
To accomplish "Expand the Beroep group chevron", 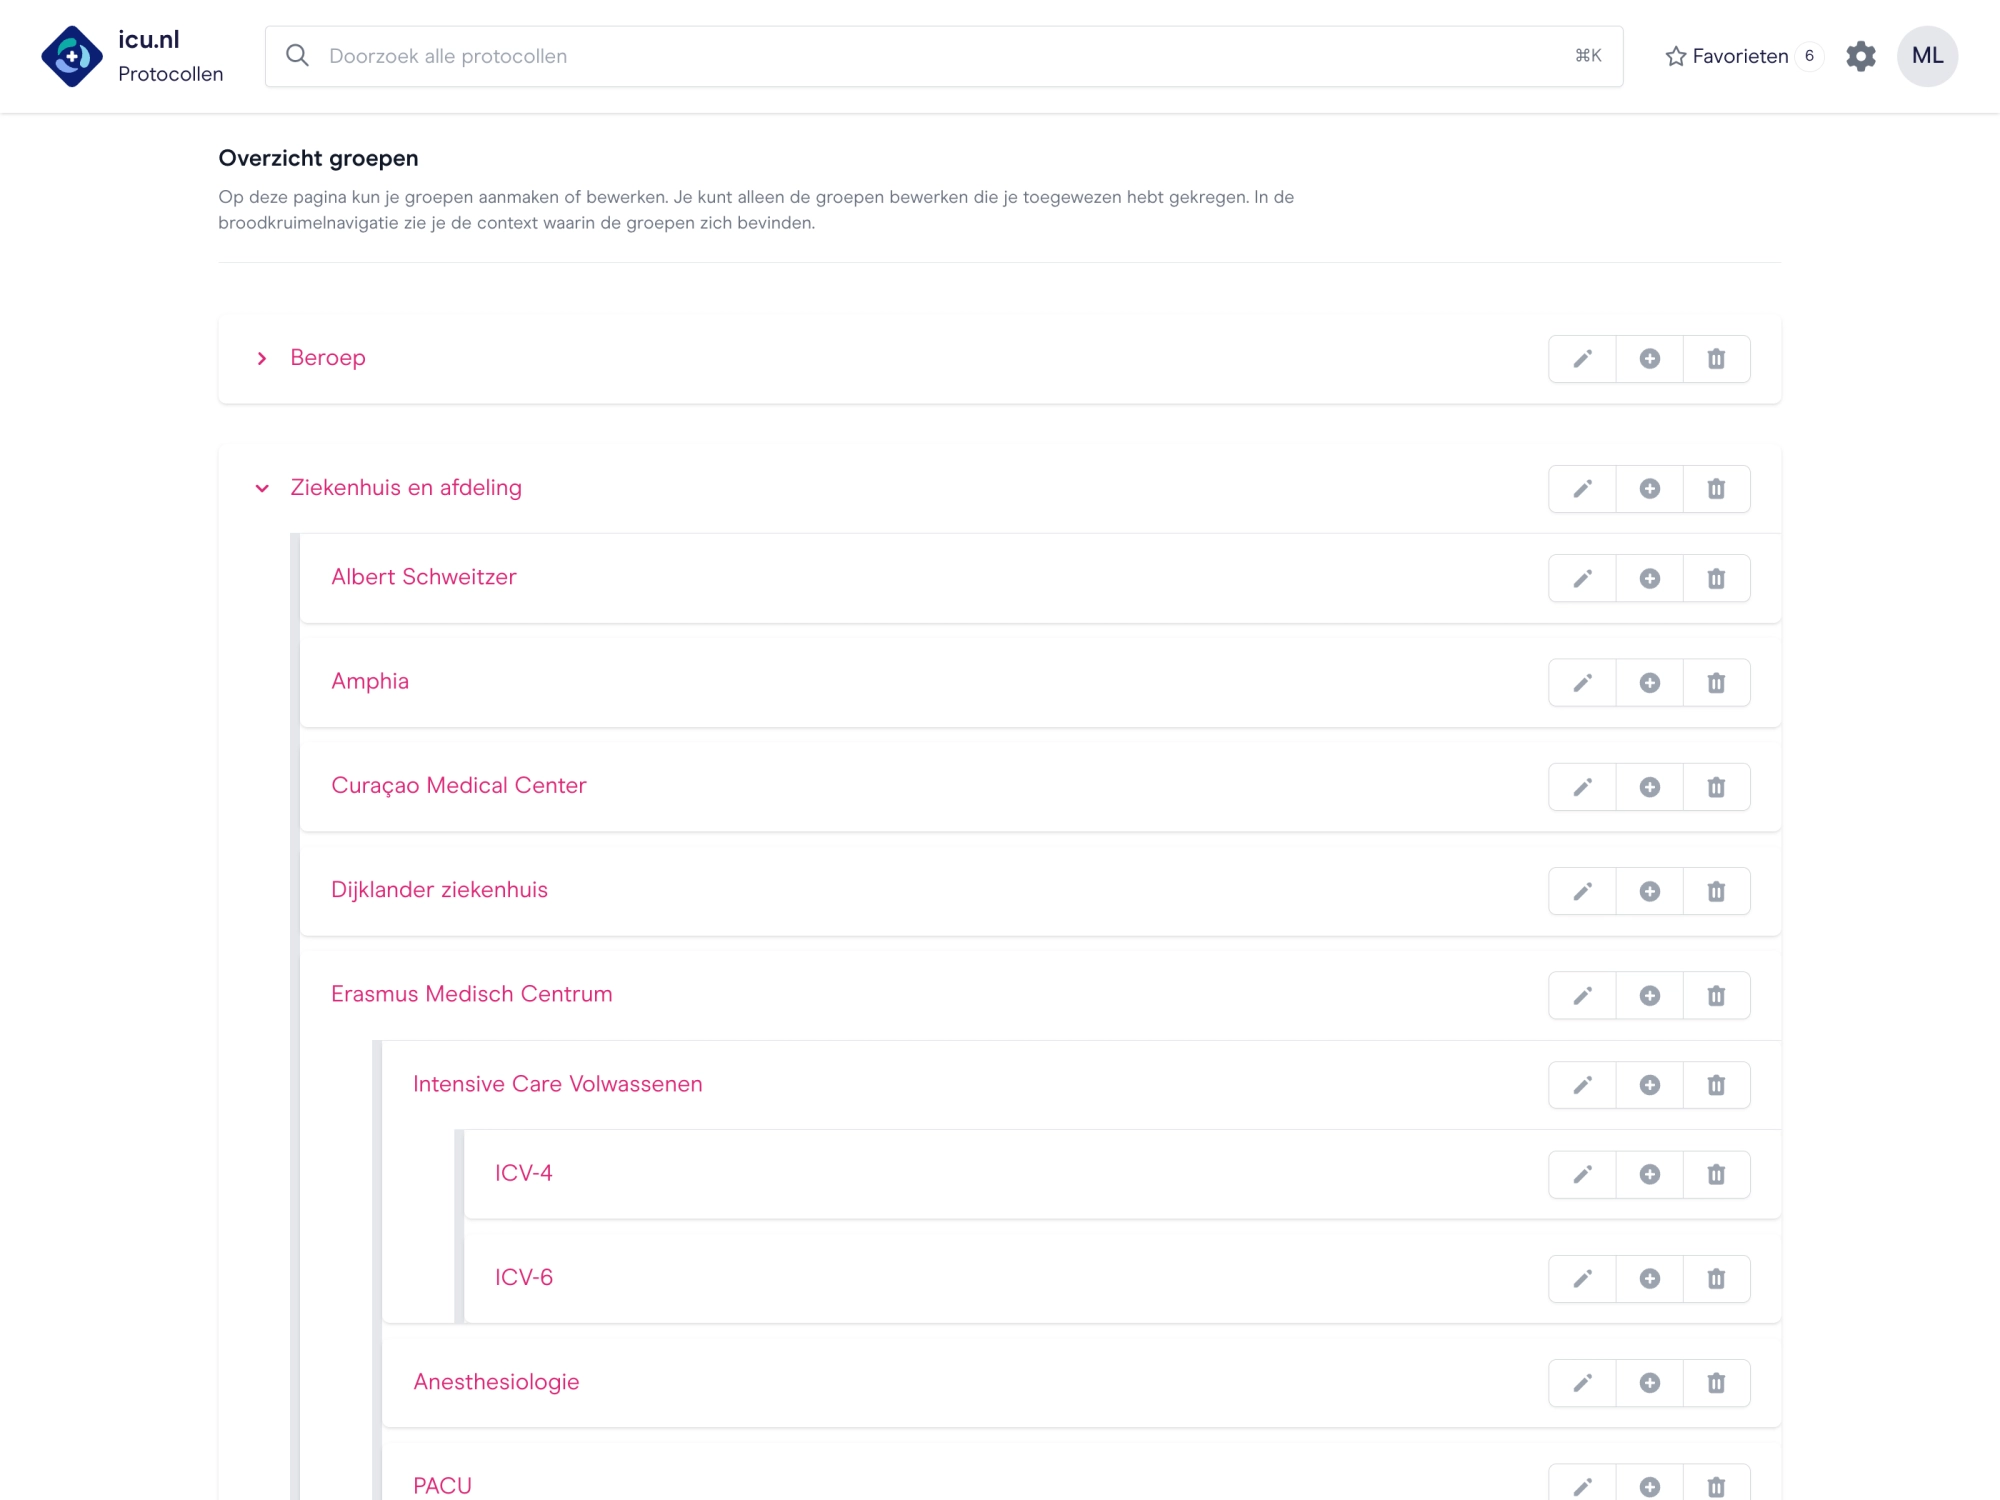I will click(262, 359).
